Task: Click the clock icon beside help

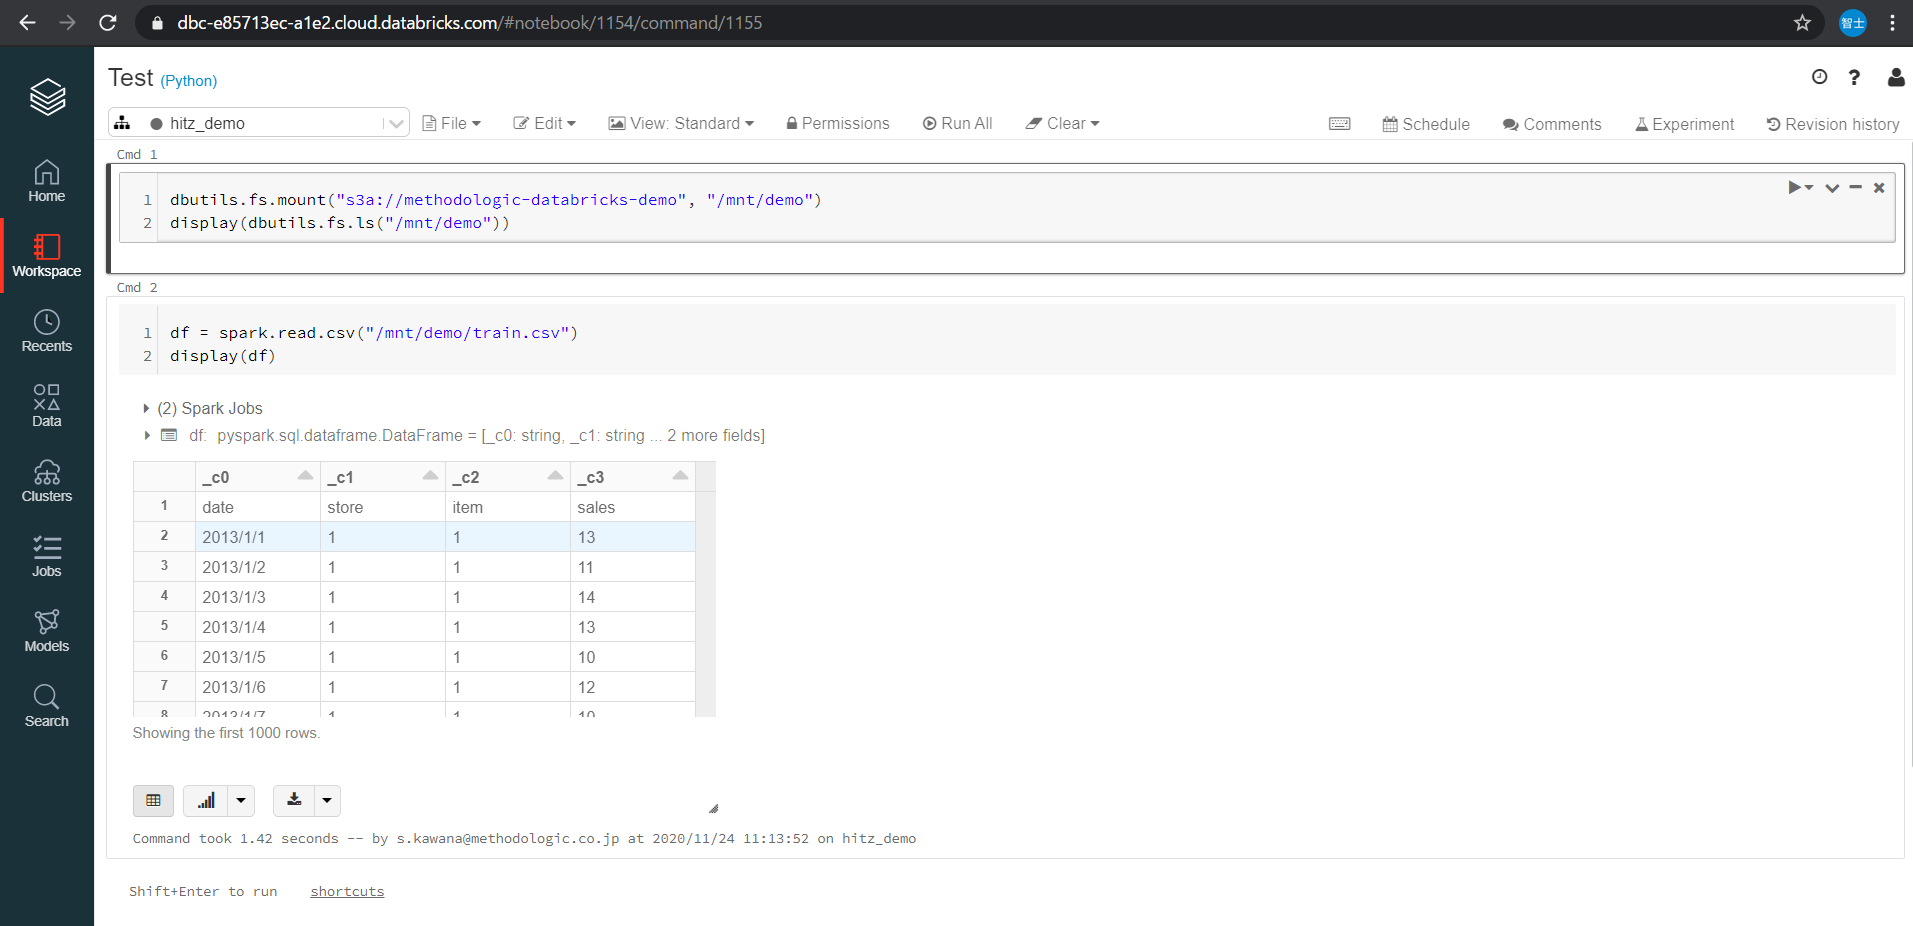Action: click(x=1819, y=77)
